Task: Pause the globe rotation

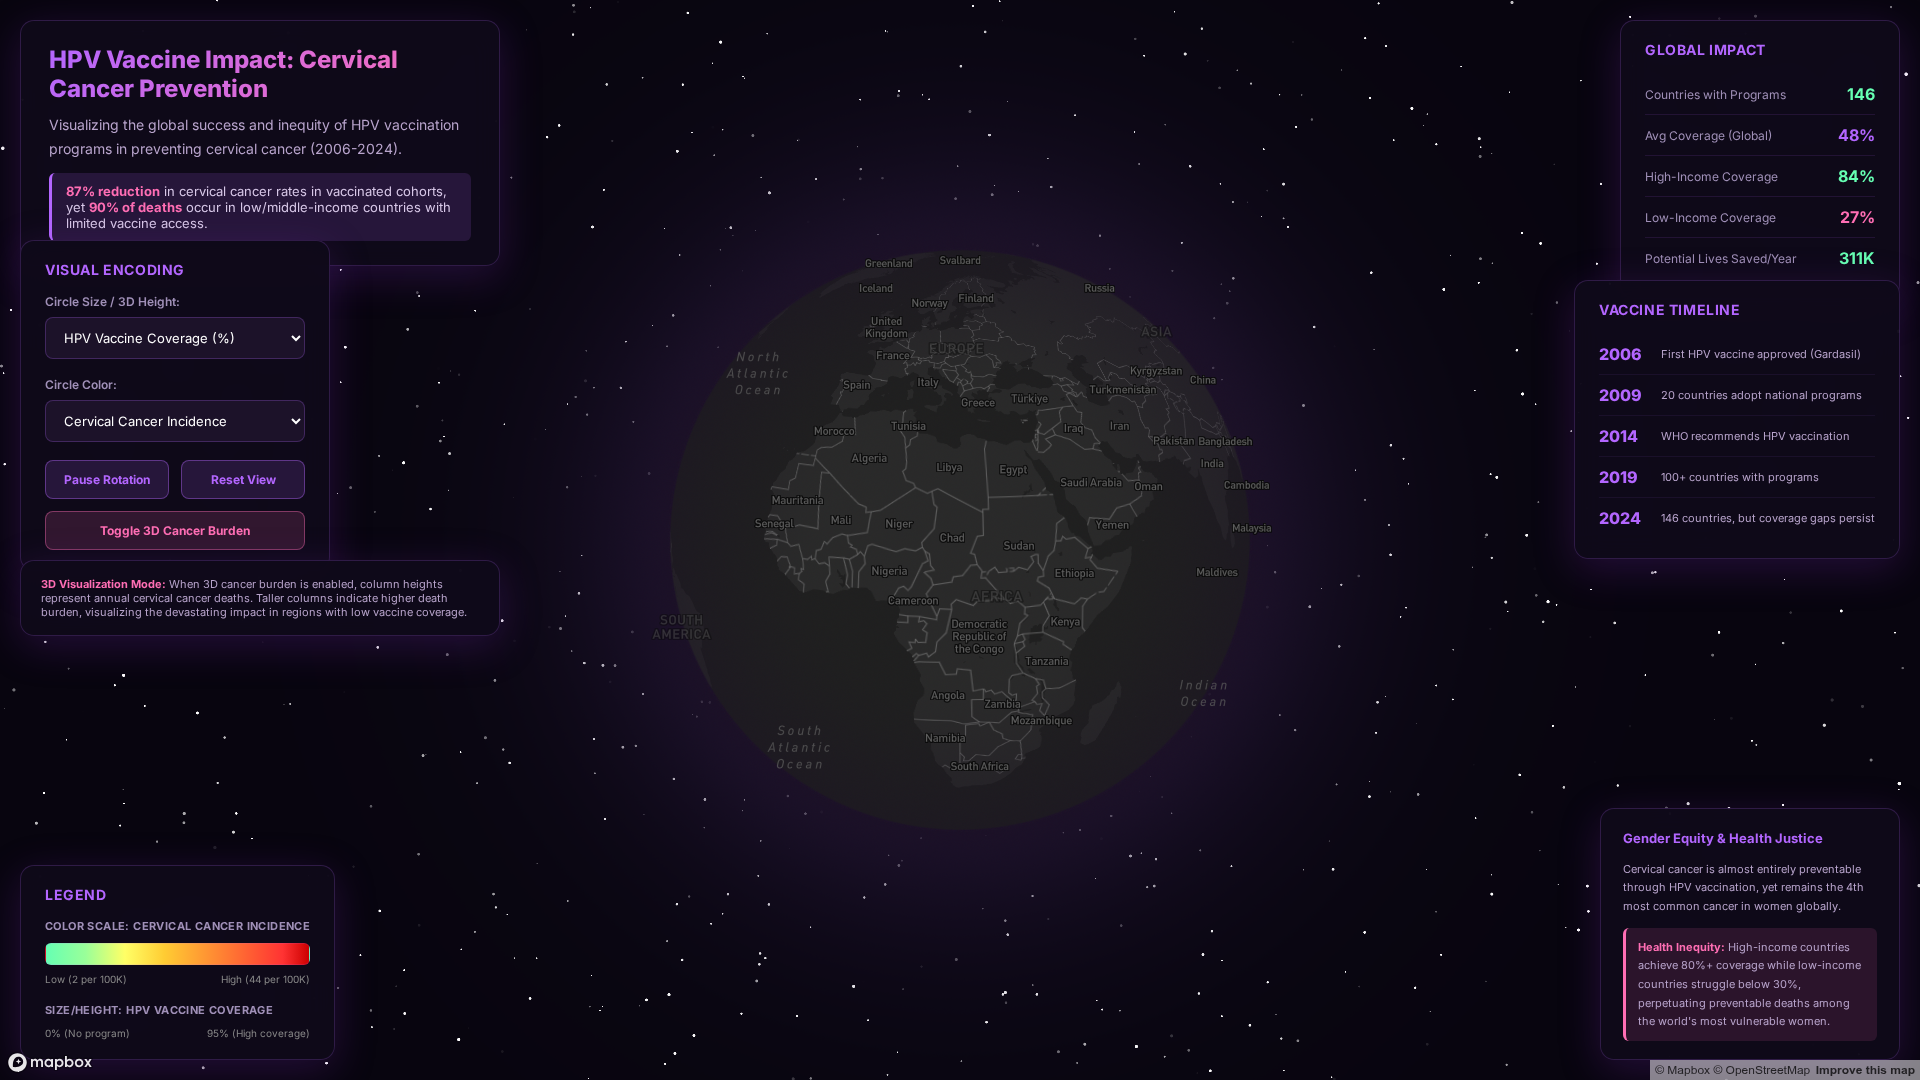Action: click(107, 480)
